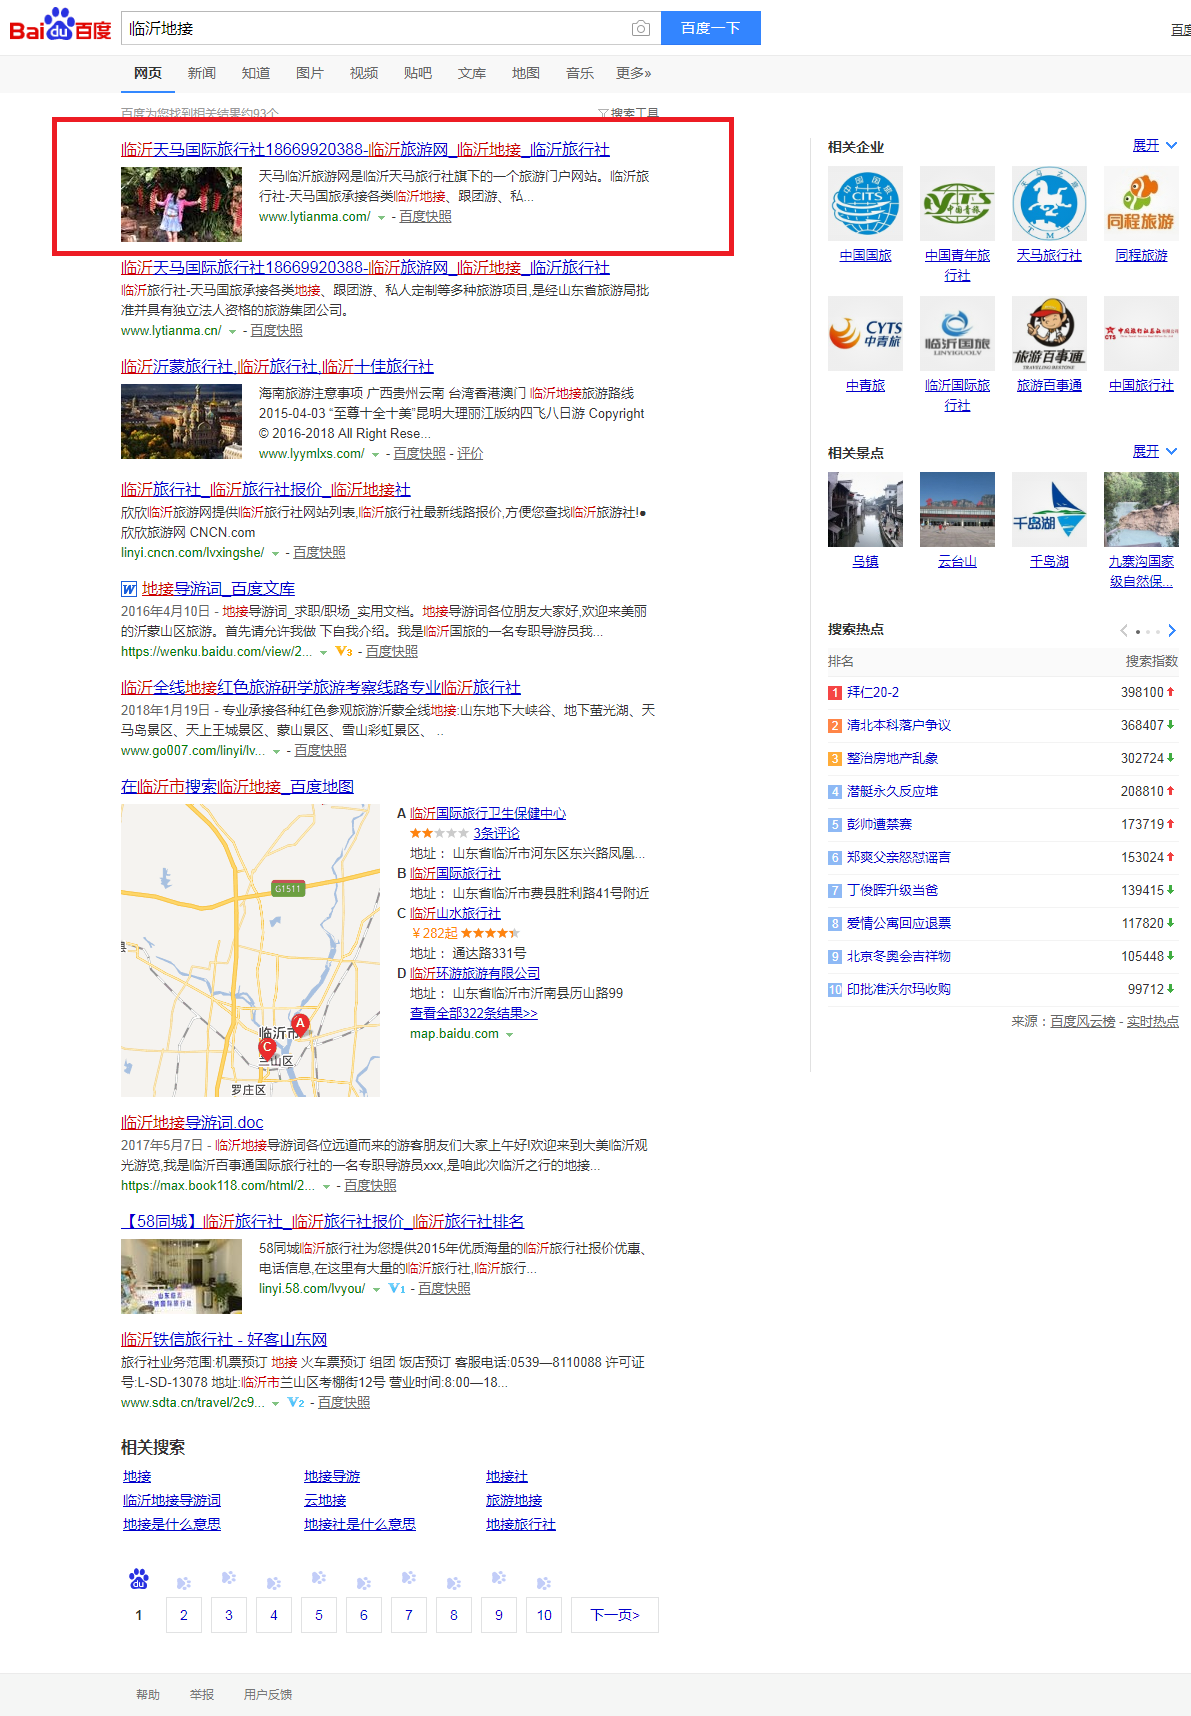Screen dimensions: 1191x1716
Task: Switch to the 贴吧 tab
Action: [x=418, y=73]
